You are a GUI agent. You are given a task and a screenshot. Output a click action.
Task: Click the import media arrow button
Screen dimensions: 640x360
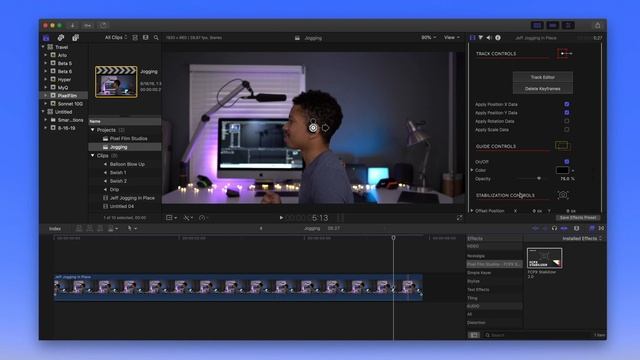pyautogui.click(x=72, y=25)
